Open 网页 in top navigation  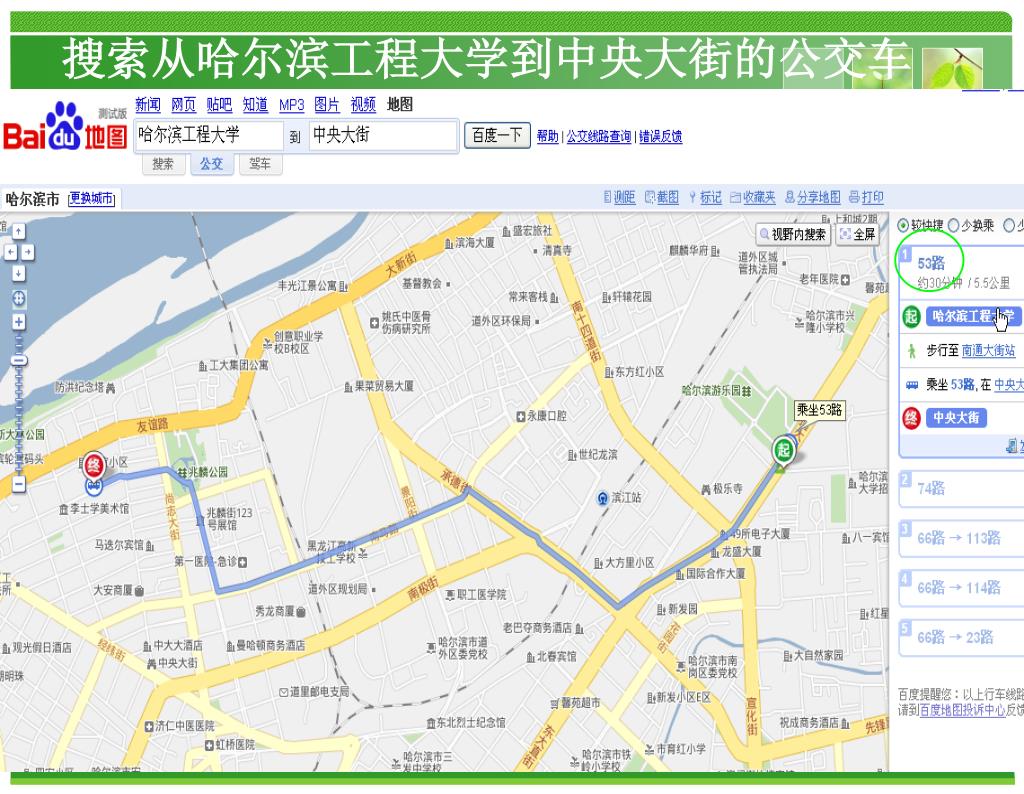(x=184, y=104)
